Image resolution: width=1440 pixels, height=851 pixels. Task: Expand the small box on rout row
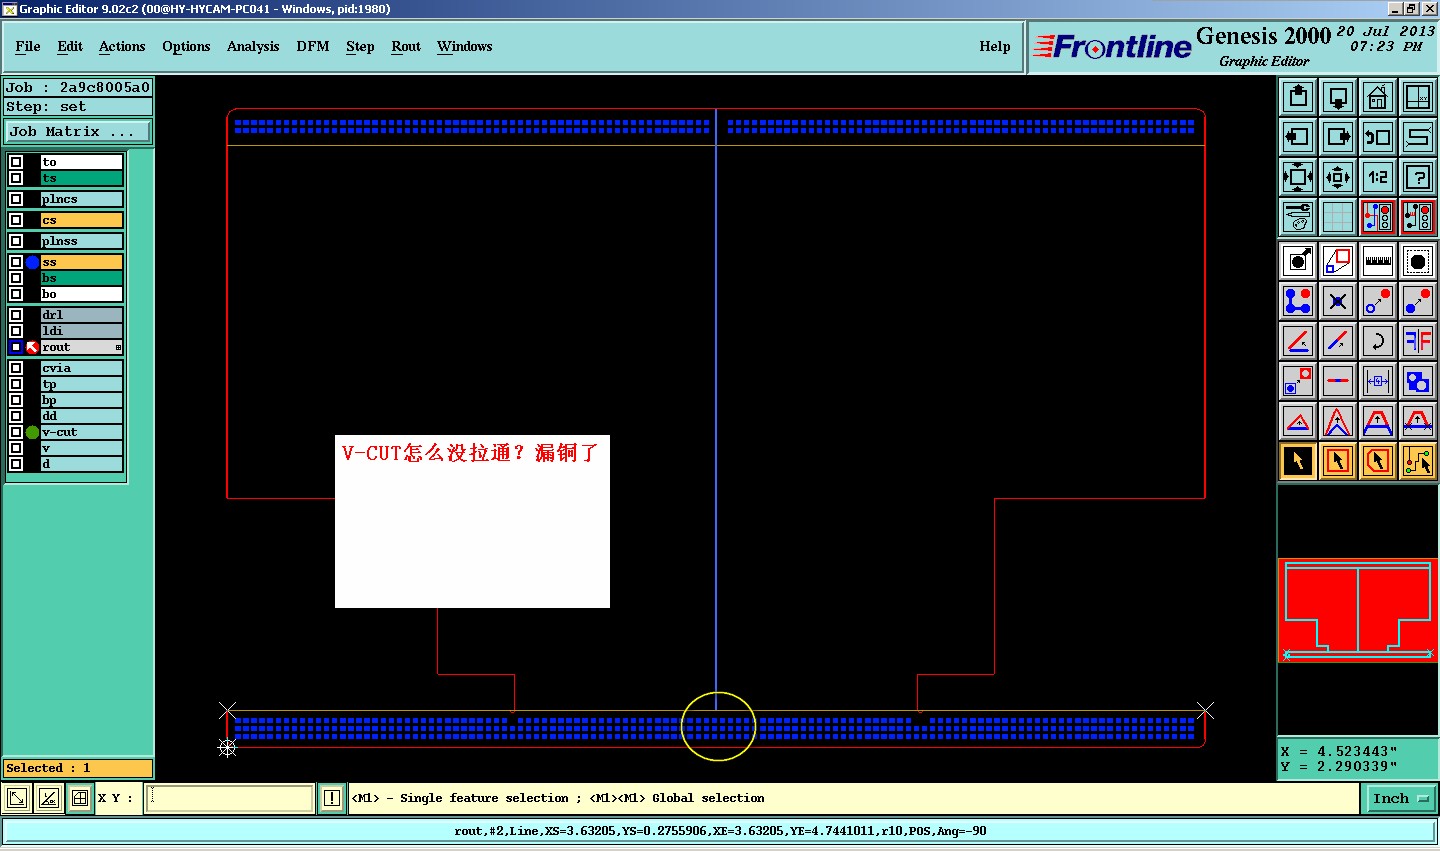[118, 348]
